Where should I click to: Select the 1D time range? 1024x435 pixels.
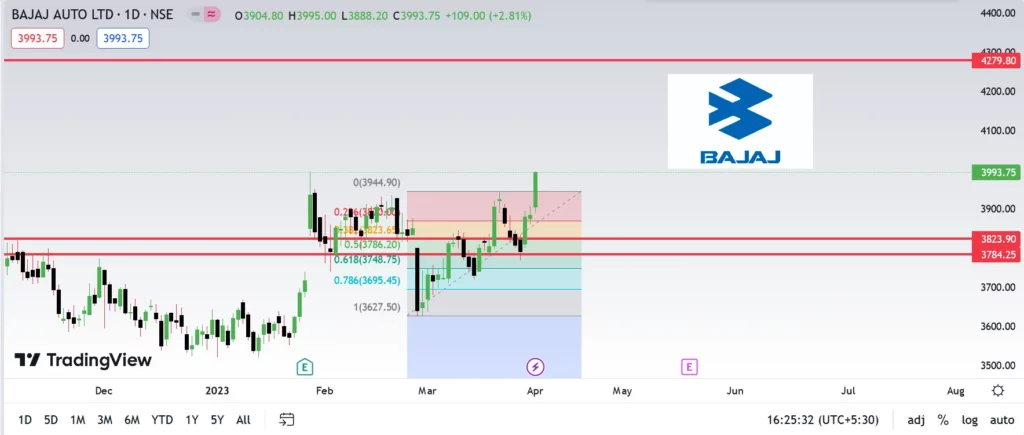tap(25, 420)
